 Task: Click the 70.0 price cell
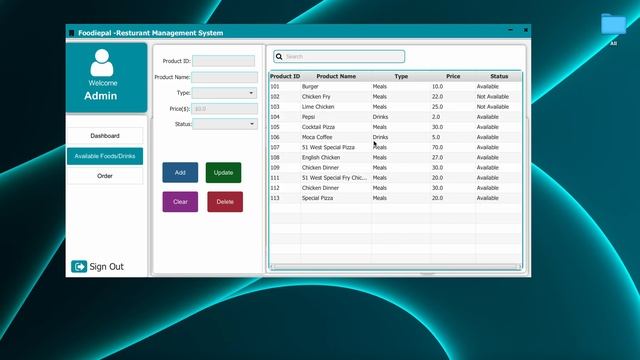(x=453, y=147)
